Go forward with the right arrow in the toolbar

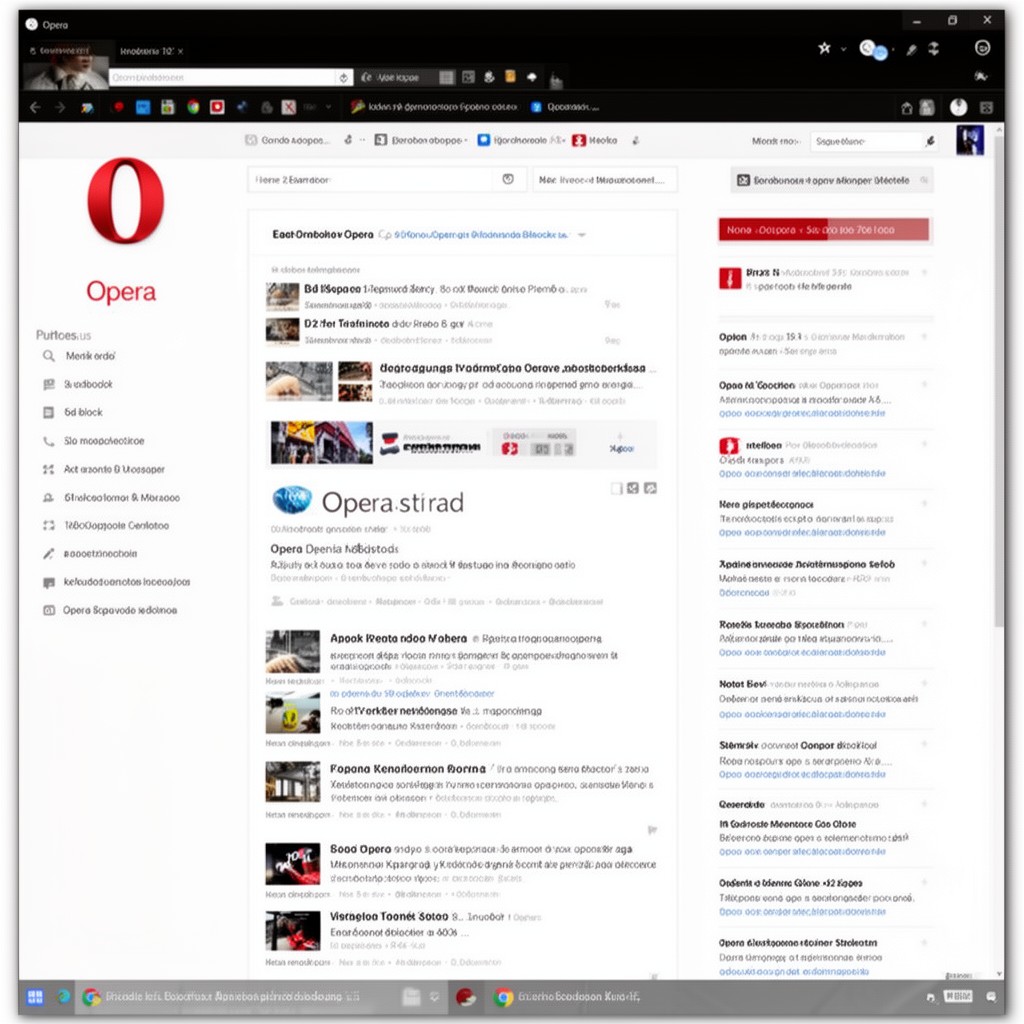click(x=60, y=107)
